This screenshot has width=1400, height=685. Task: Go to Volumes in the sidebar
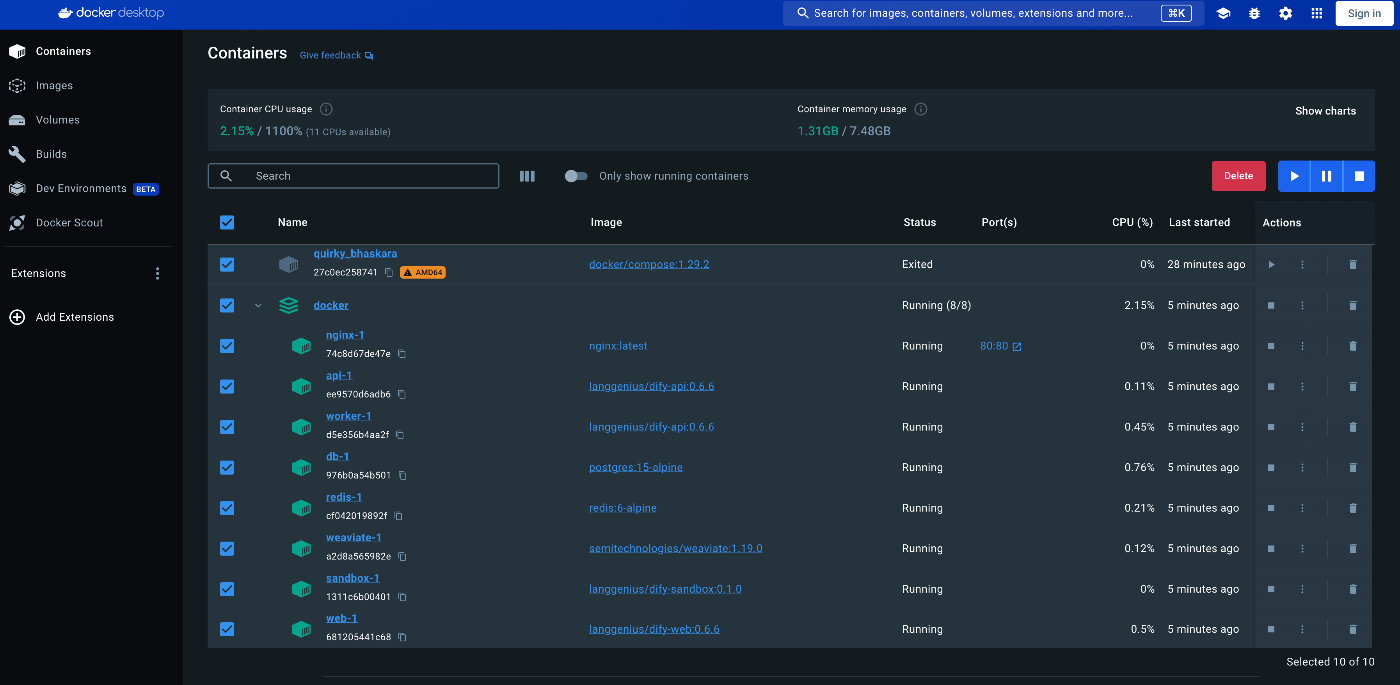91,120
